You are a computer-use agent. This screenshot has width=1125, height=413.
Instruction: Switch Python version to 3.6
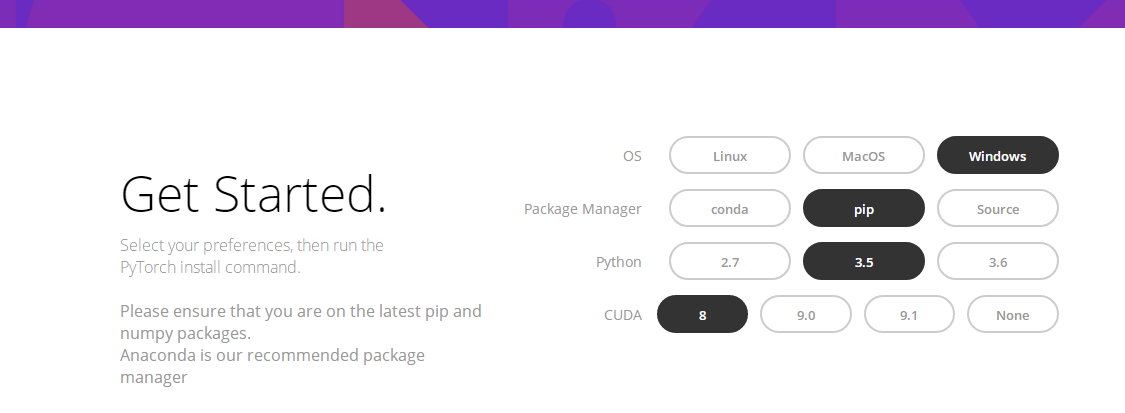click(x=997, y=262)
